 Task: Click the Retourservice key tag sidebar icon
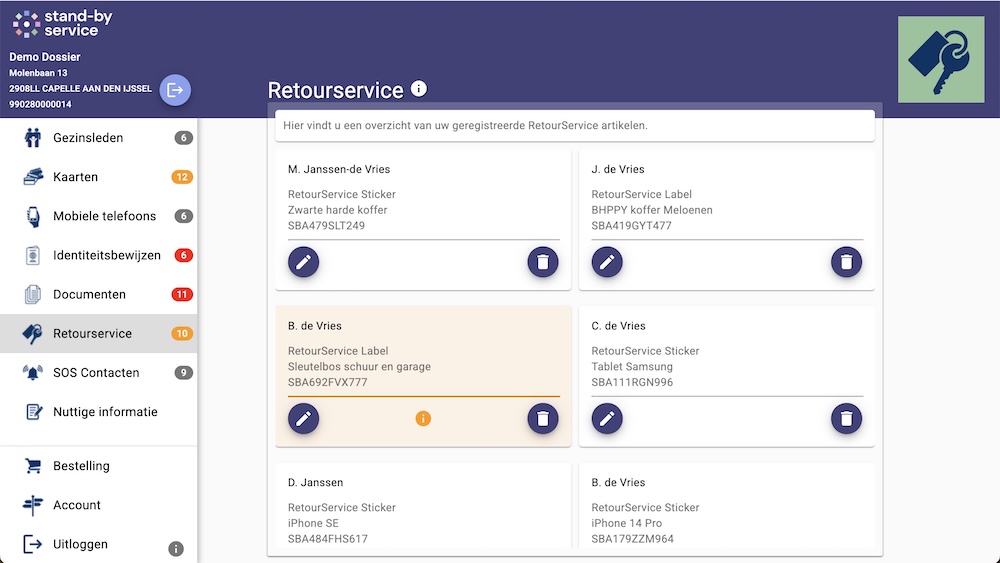tap(33, 333)
